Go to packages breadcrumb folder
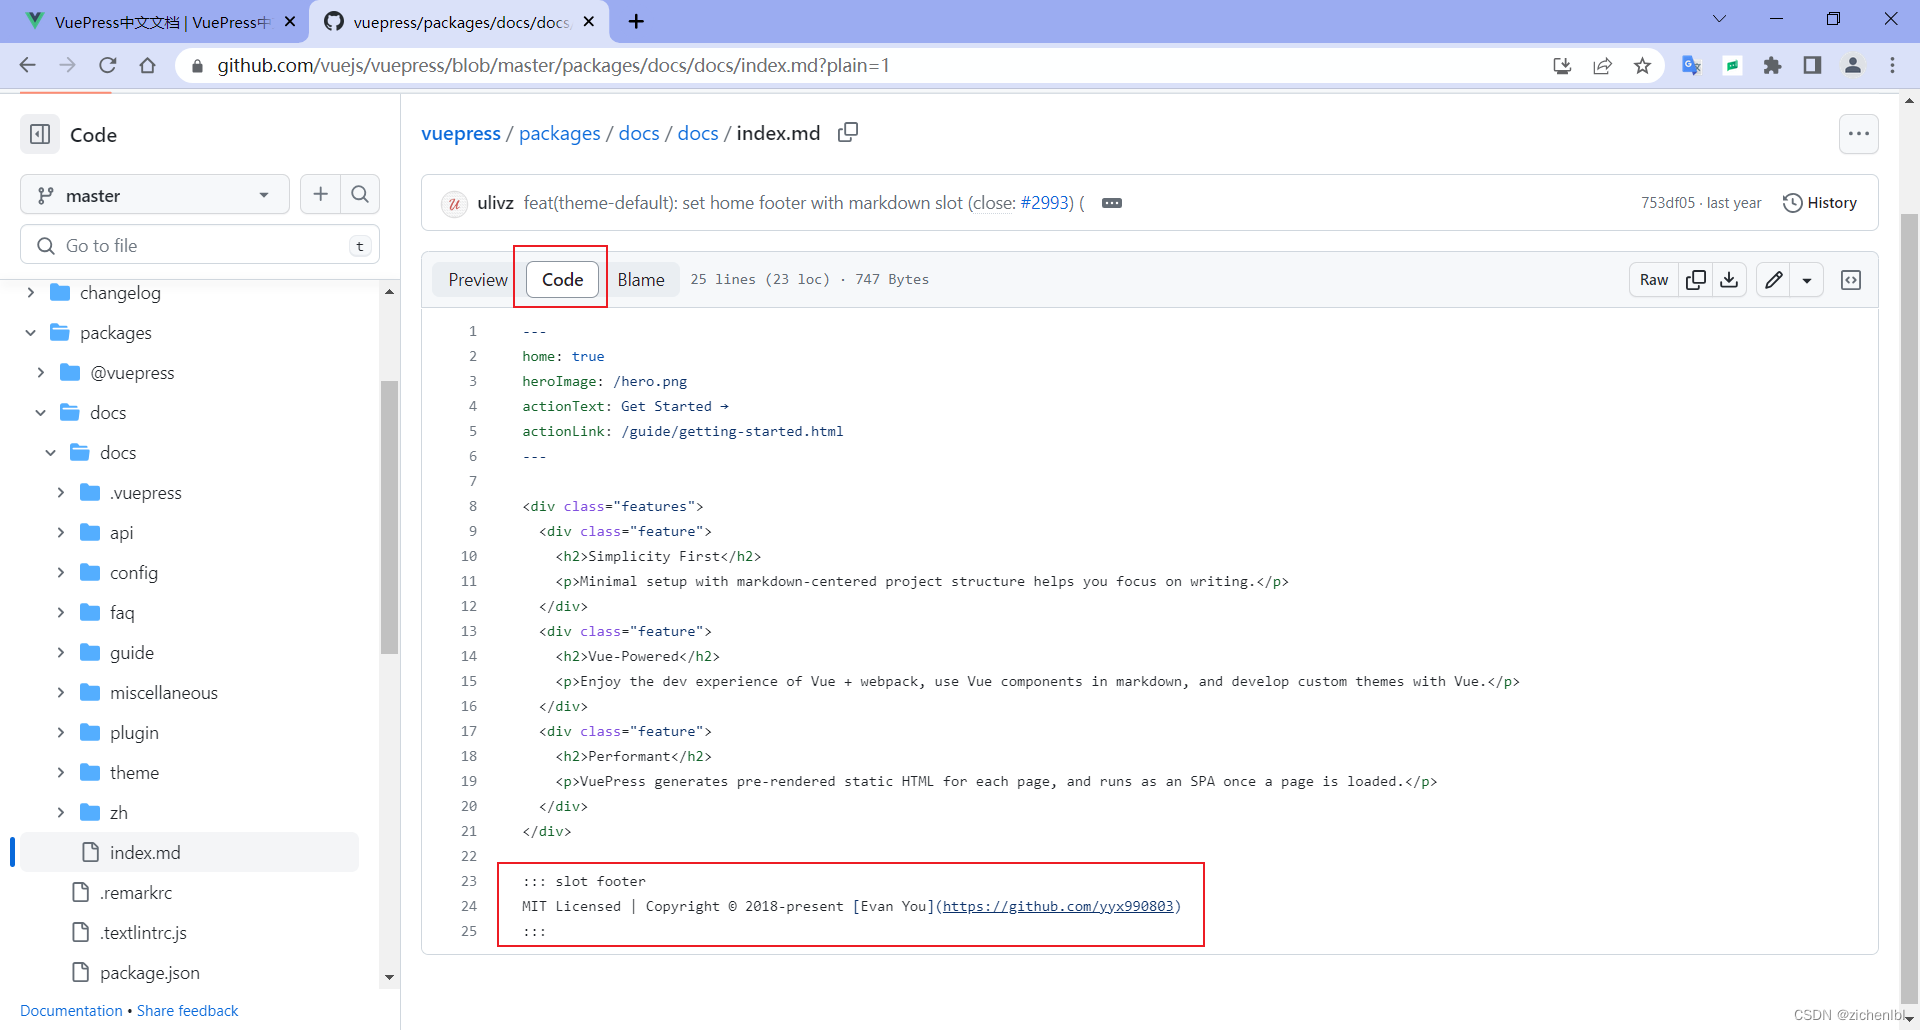Screen dimensions: 1920x1030 click(560, 133)
